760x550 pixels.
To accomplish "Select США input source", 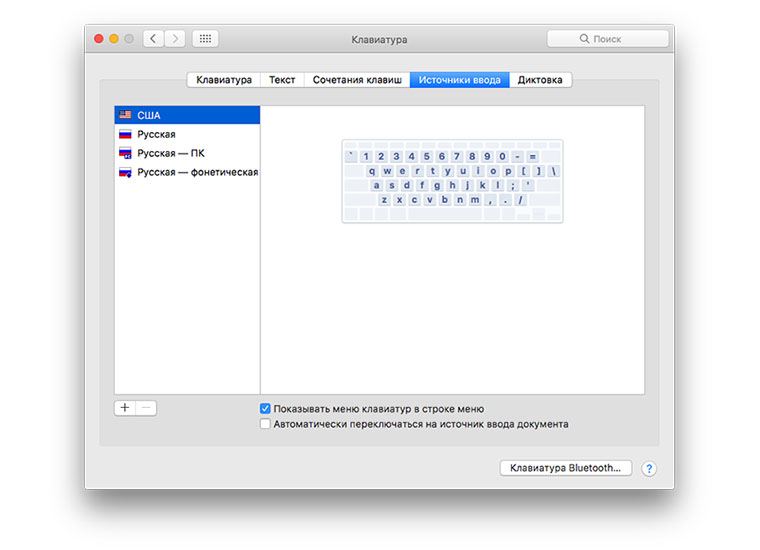I will pyautogui.click(x=187, y=115).
